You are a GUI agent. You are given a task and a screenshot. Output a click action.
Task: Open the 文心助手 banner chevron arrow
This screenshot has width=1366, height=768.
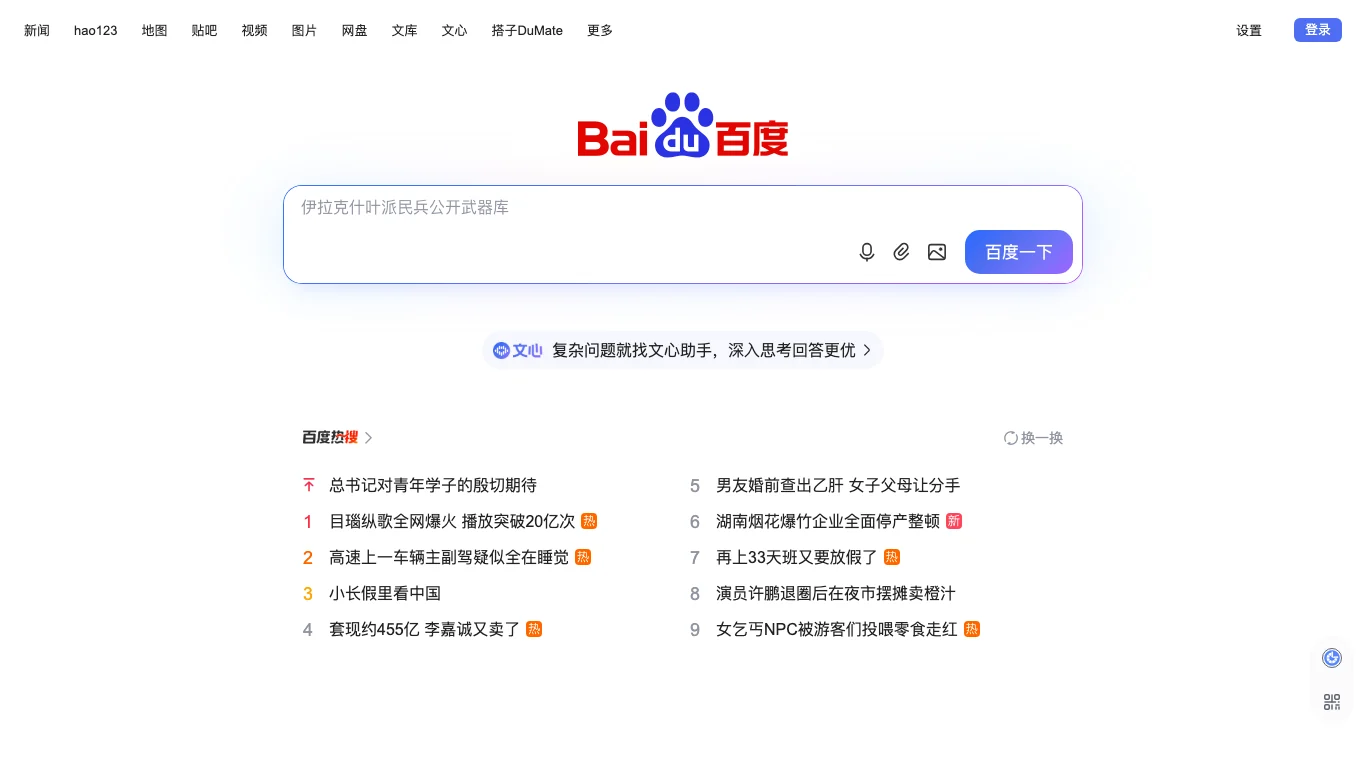pos(867,350)
